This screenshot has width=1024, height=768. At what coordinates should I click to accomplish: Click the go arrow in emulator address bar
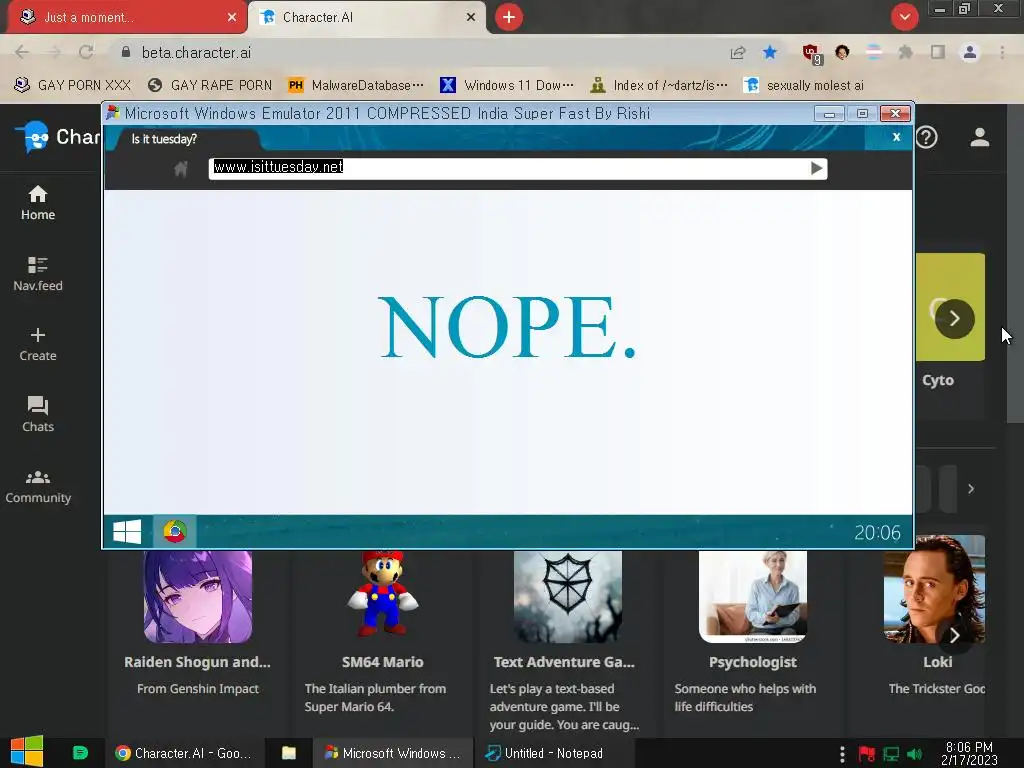pos(816,168)
